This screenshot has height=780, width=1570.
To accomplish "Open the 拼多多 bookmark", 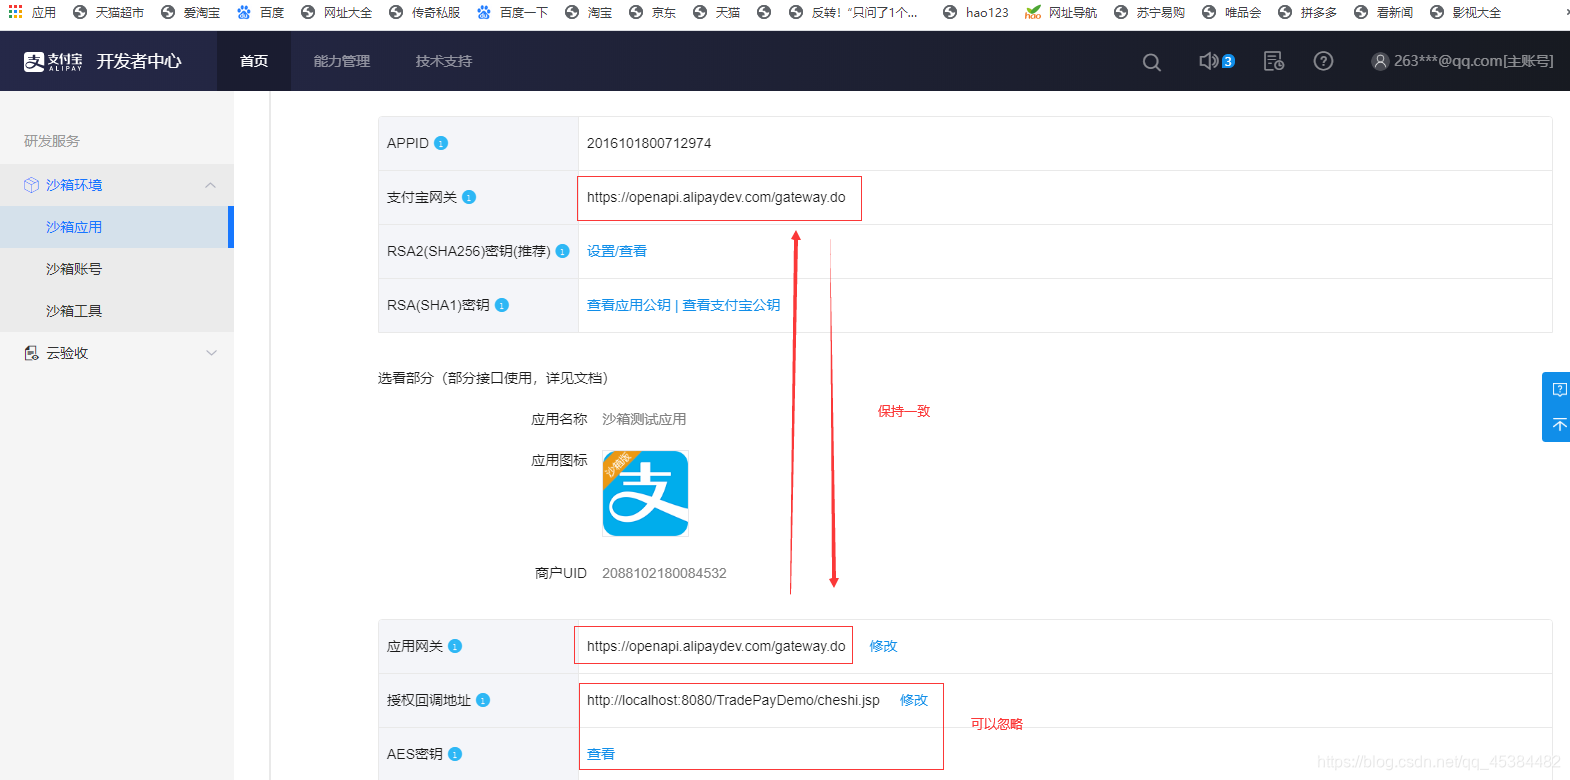I will tap(1307, 12).
